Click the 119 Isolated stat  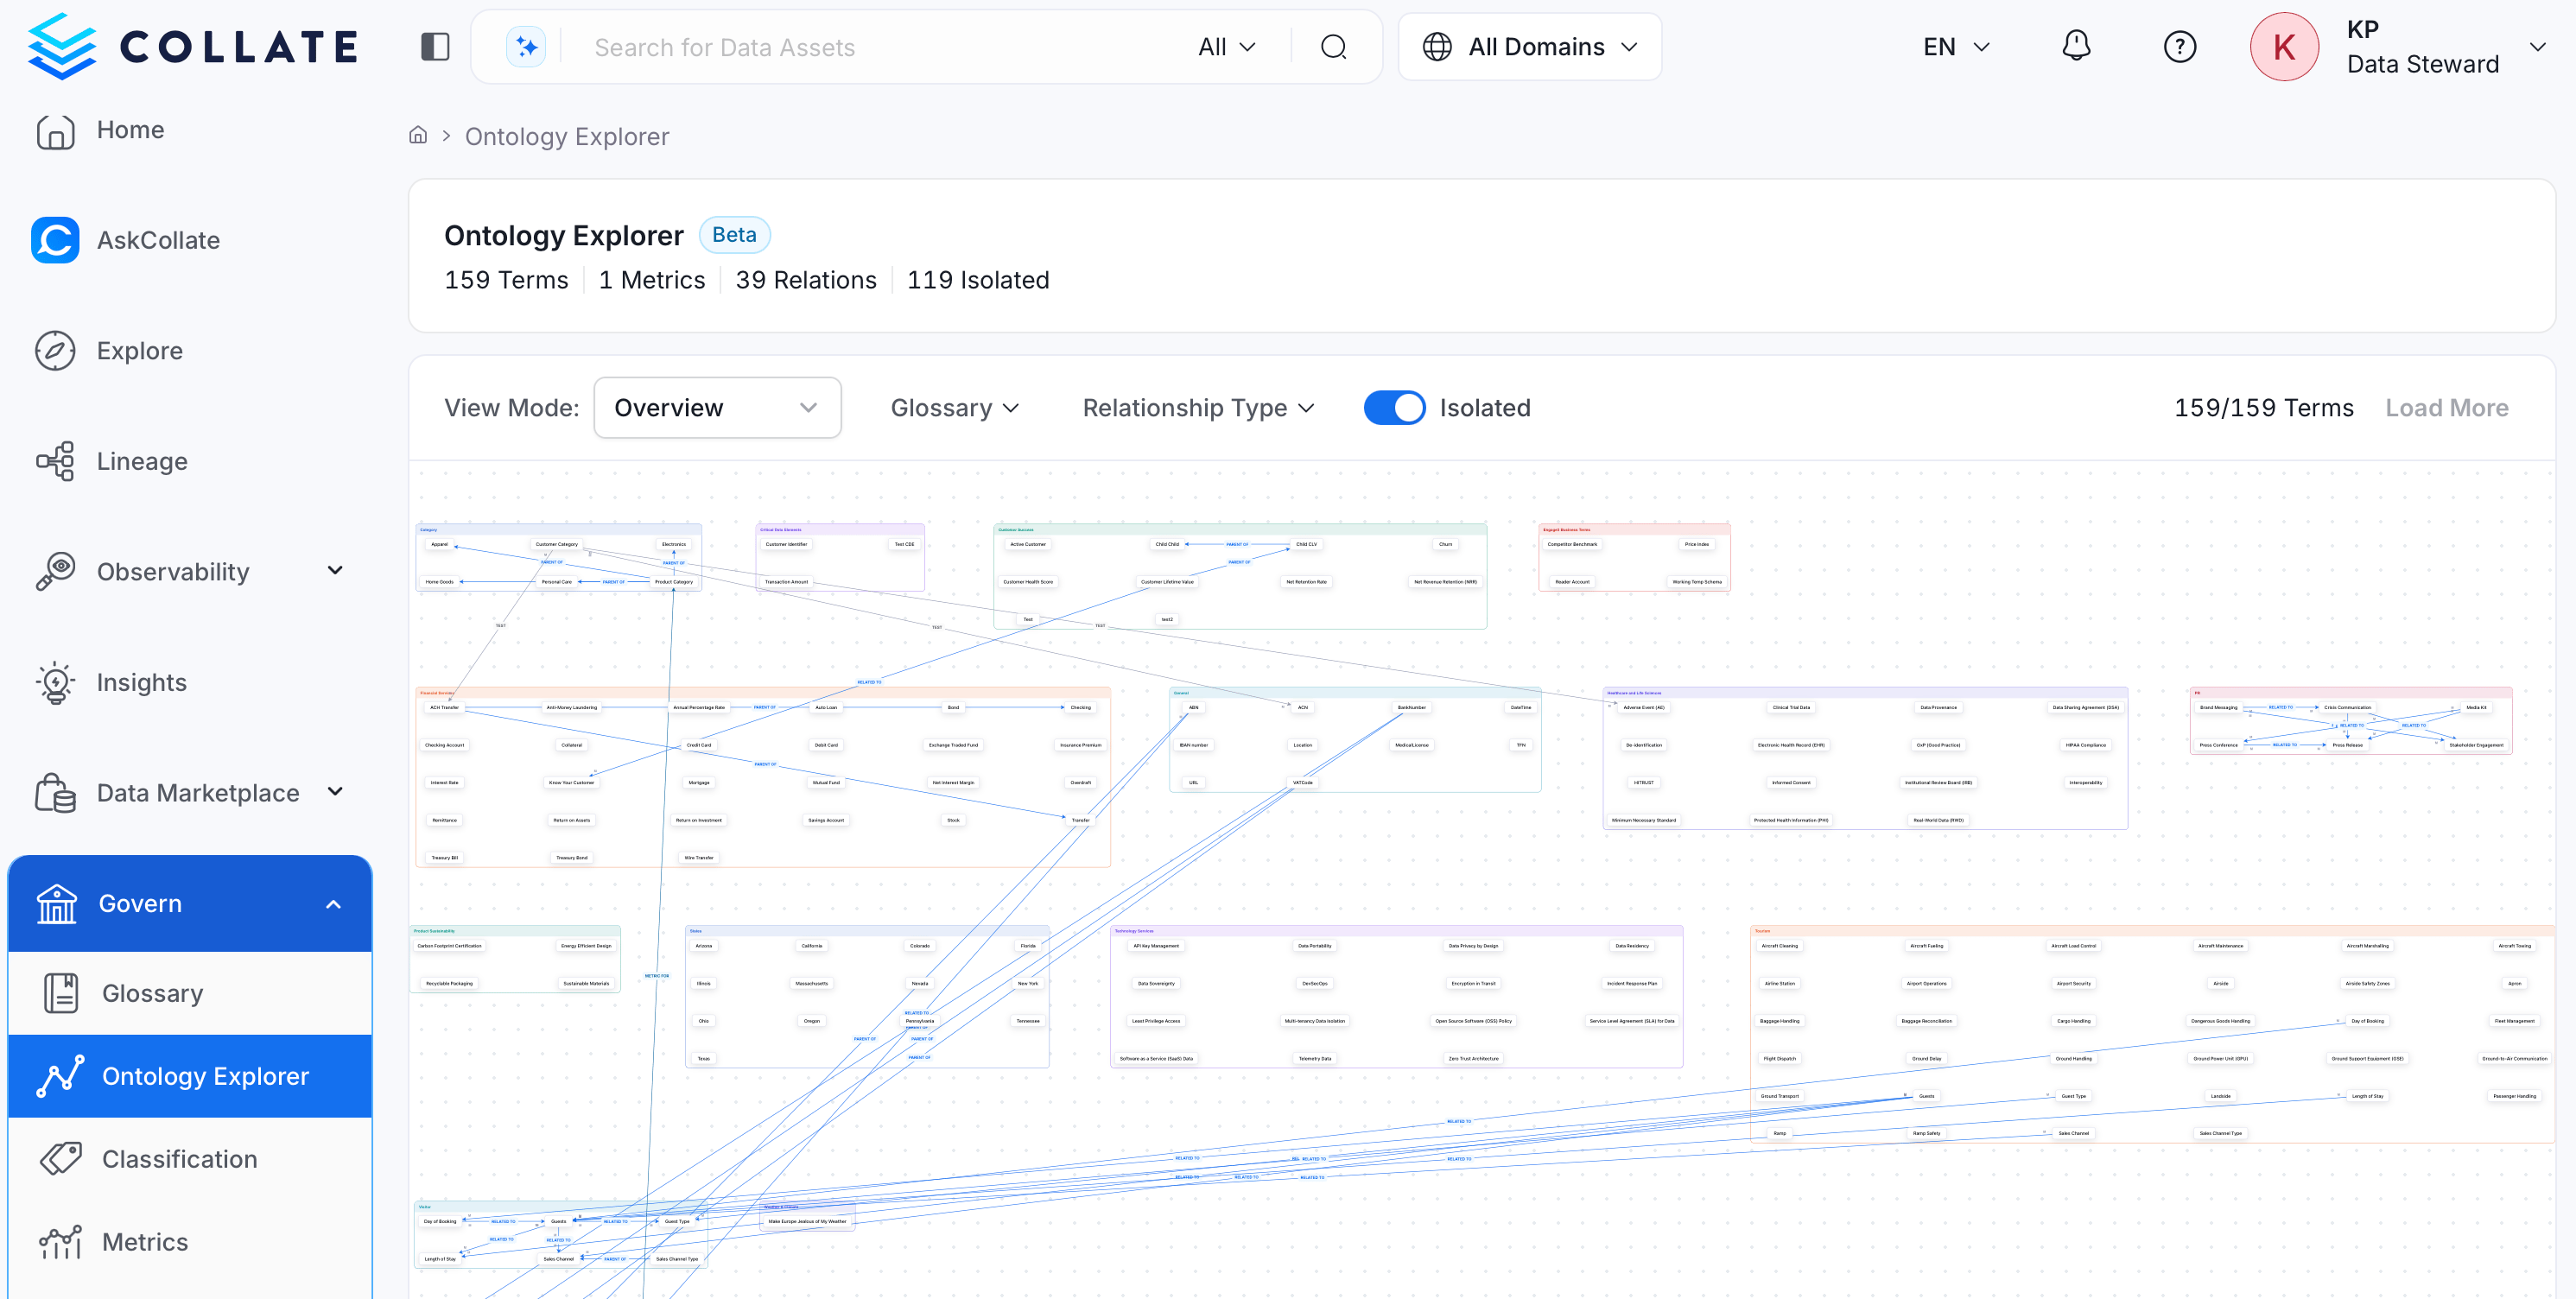click(x=978, y=280)
